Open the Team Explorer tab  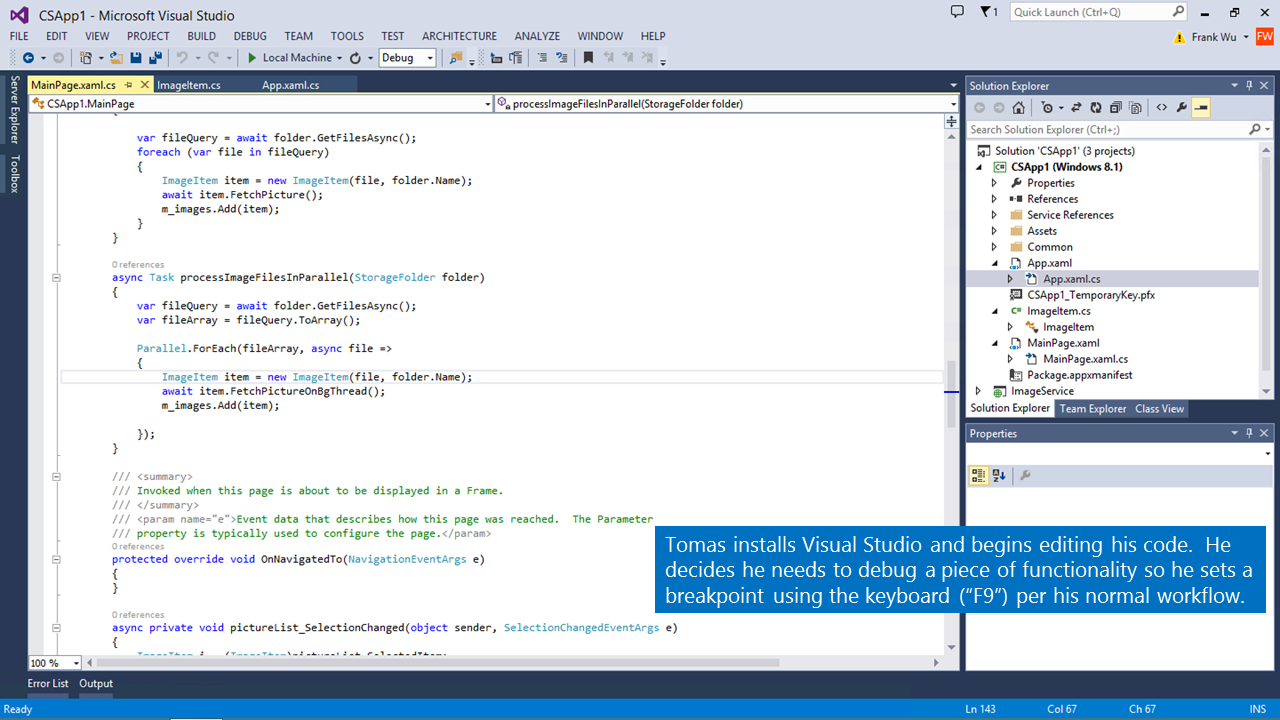[x=1092, y=409]
